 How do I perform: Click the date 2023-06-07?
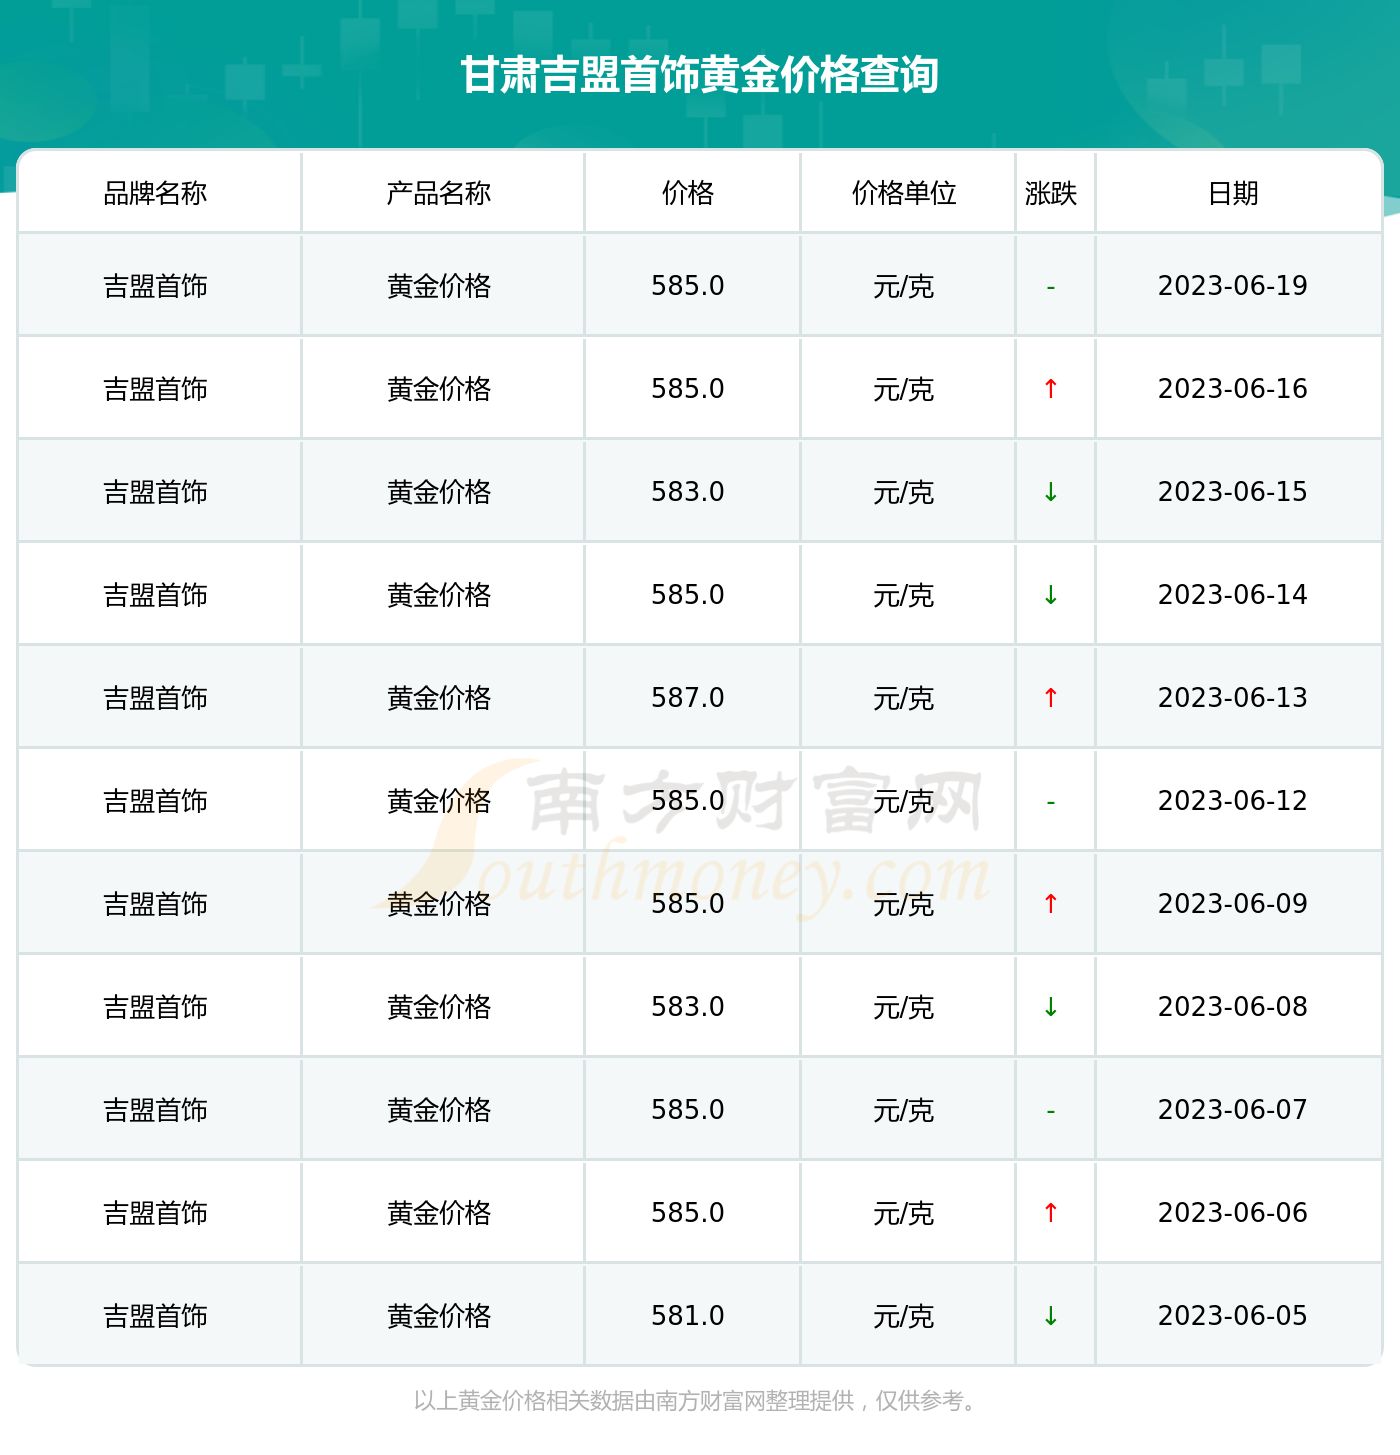pos(1233,1110)
